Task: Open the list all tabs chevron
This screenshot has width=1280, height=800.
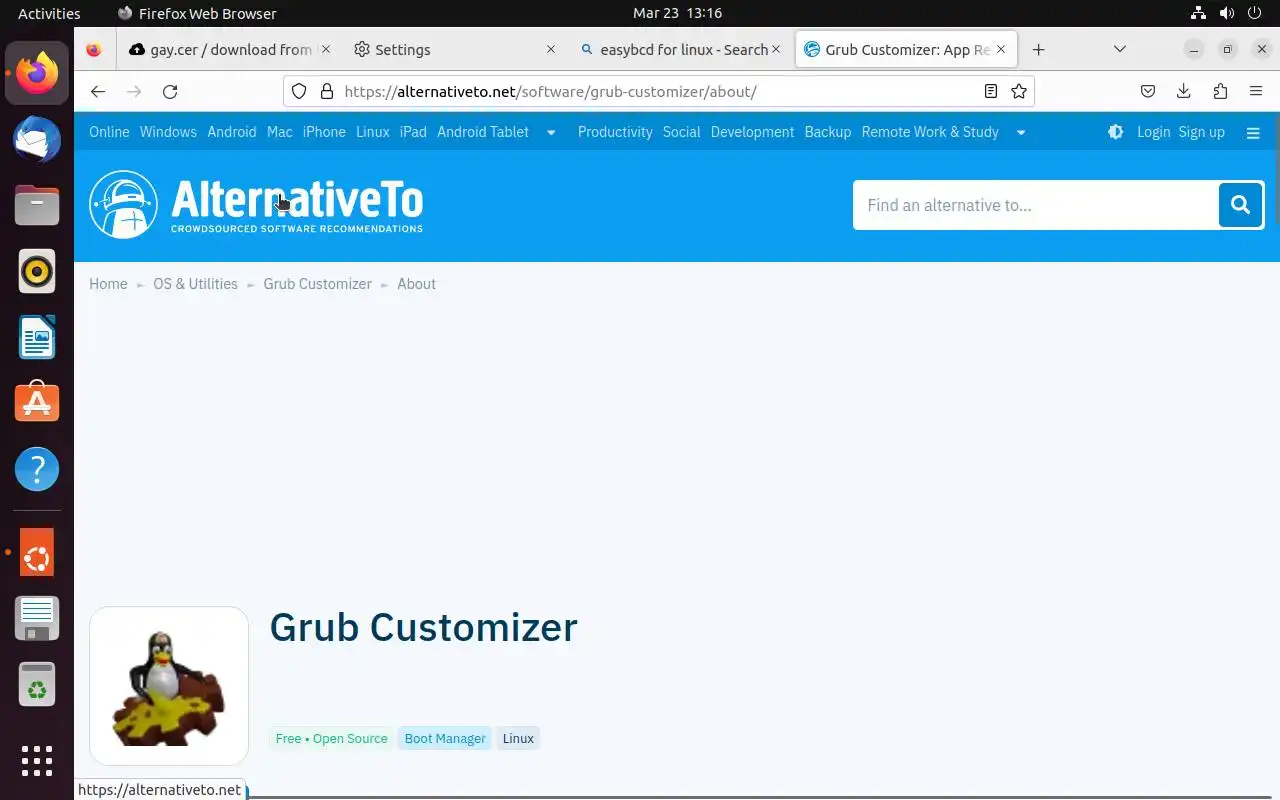Action: 1120,49
